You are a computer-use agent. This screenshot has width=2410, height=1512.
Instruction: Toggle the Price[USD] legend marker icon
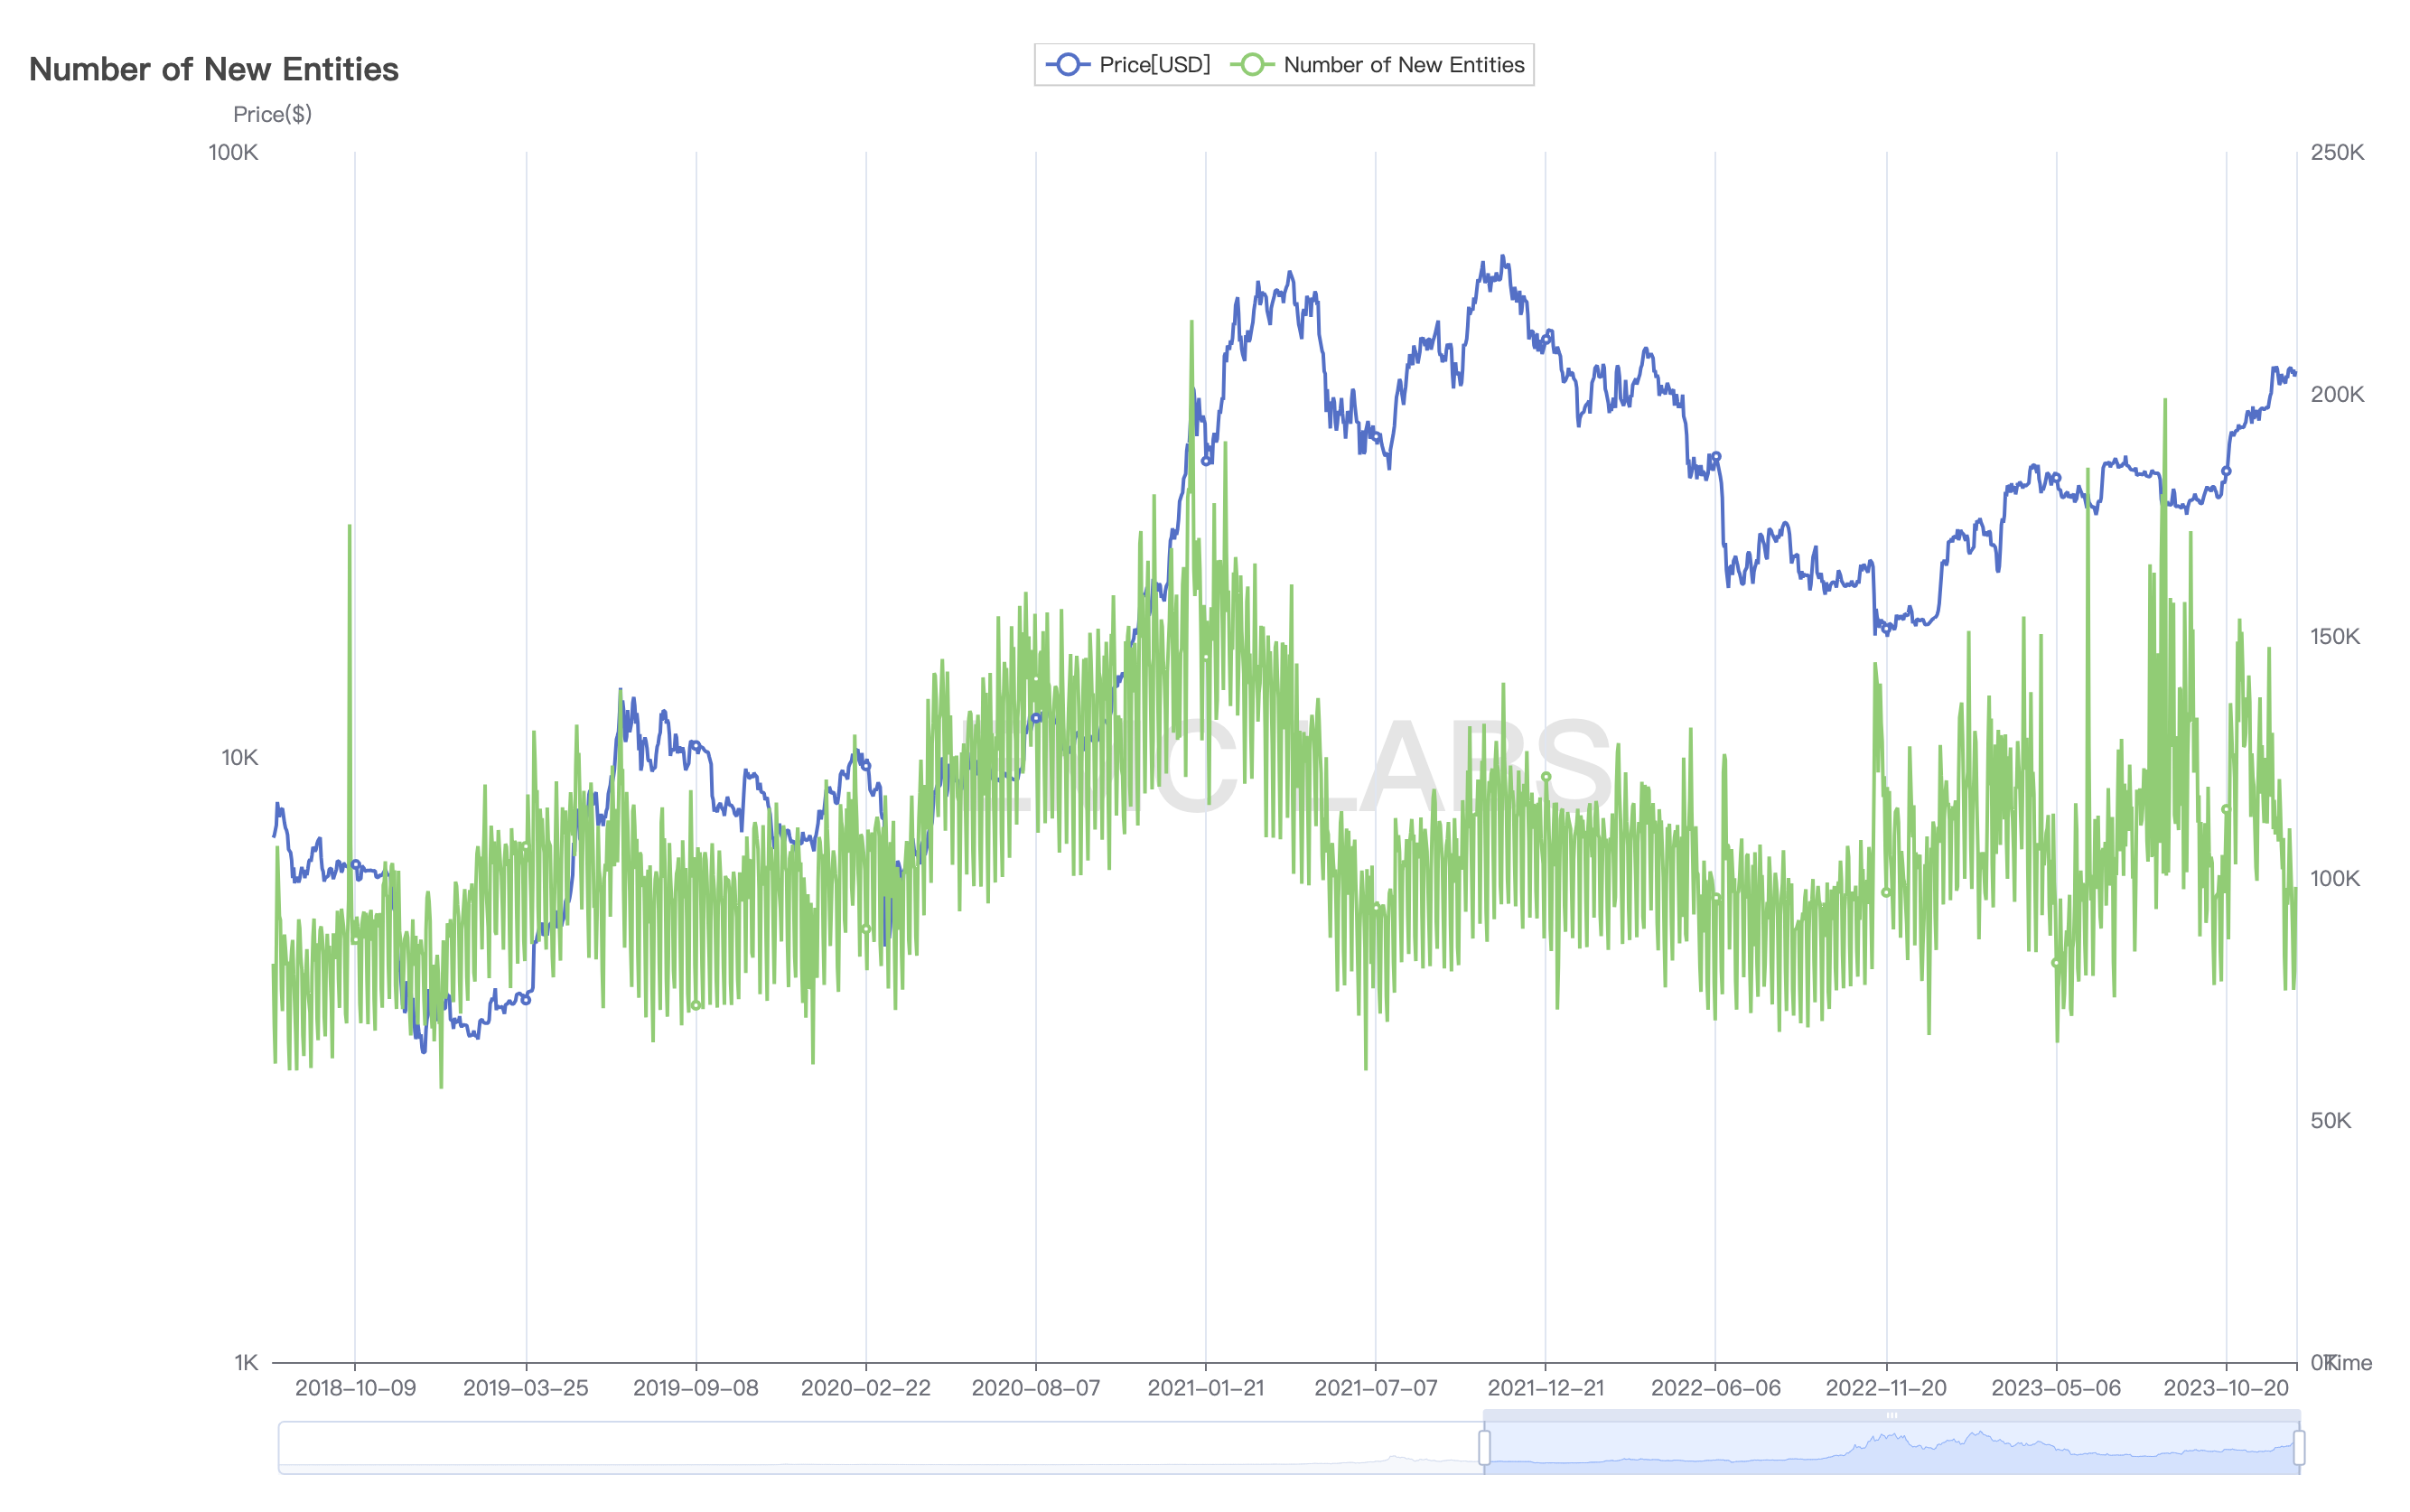1067,65
